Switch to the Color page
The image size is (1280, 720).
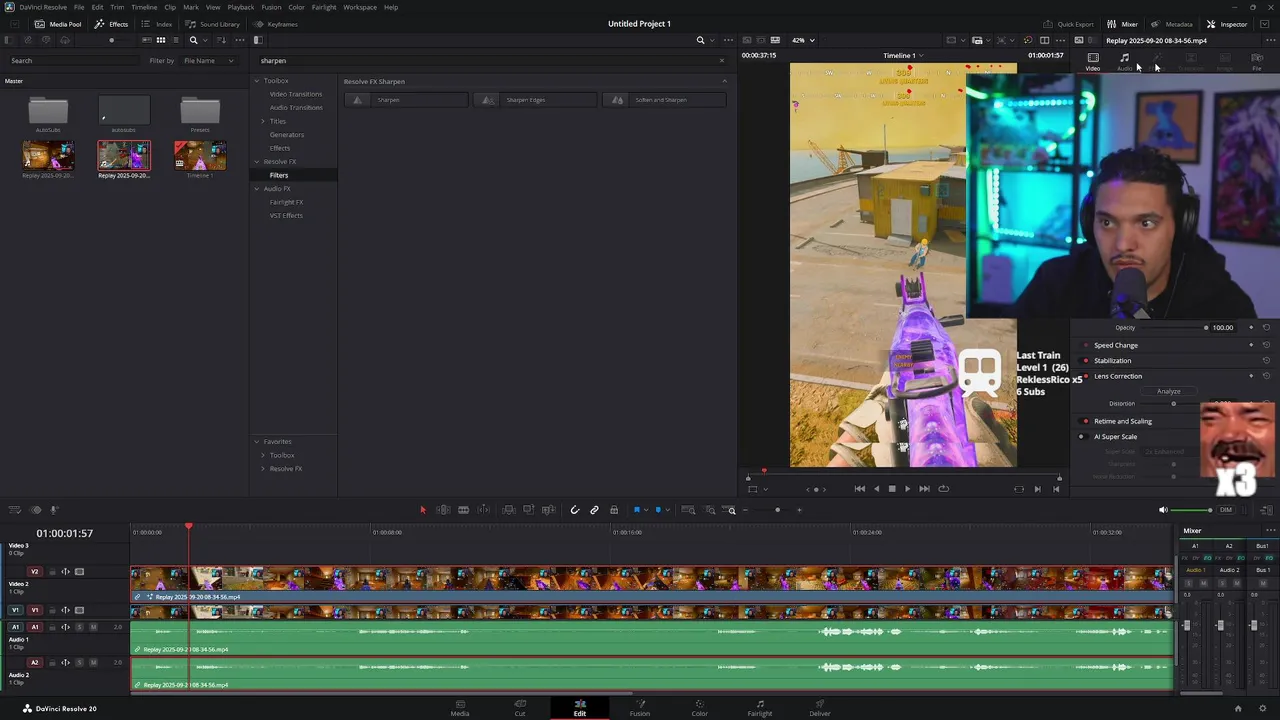click(x=699, y=708)
